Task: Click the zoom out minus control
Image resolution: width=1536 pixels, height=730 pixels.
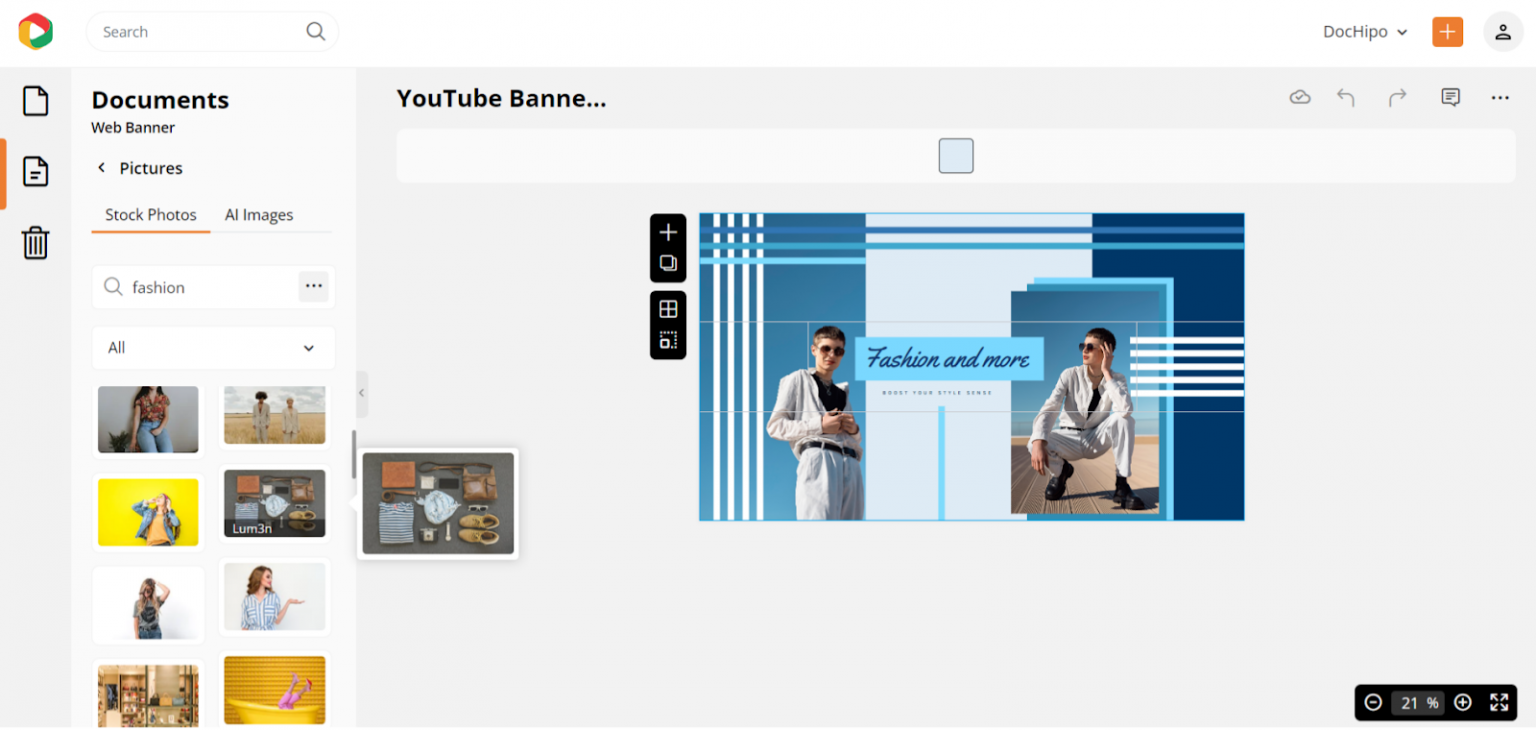Action: (x=1373, y=702)
